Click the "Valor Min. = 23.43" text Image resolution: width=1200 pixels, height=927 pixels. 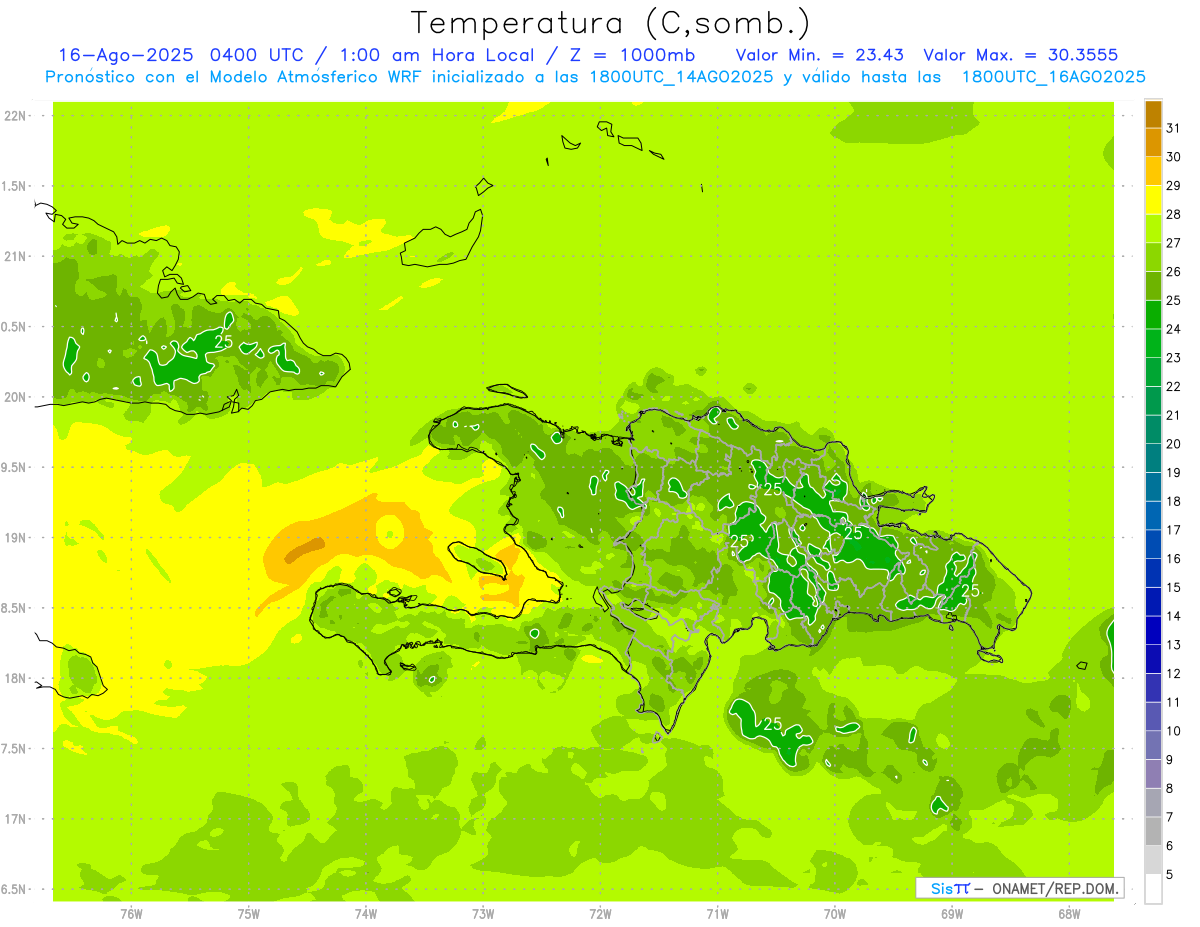(821, 55)
